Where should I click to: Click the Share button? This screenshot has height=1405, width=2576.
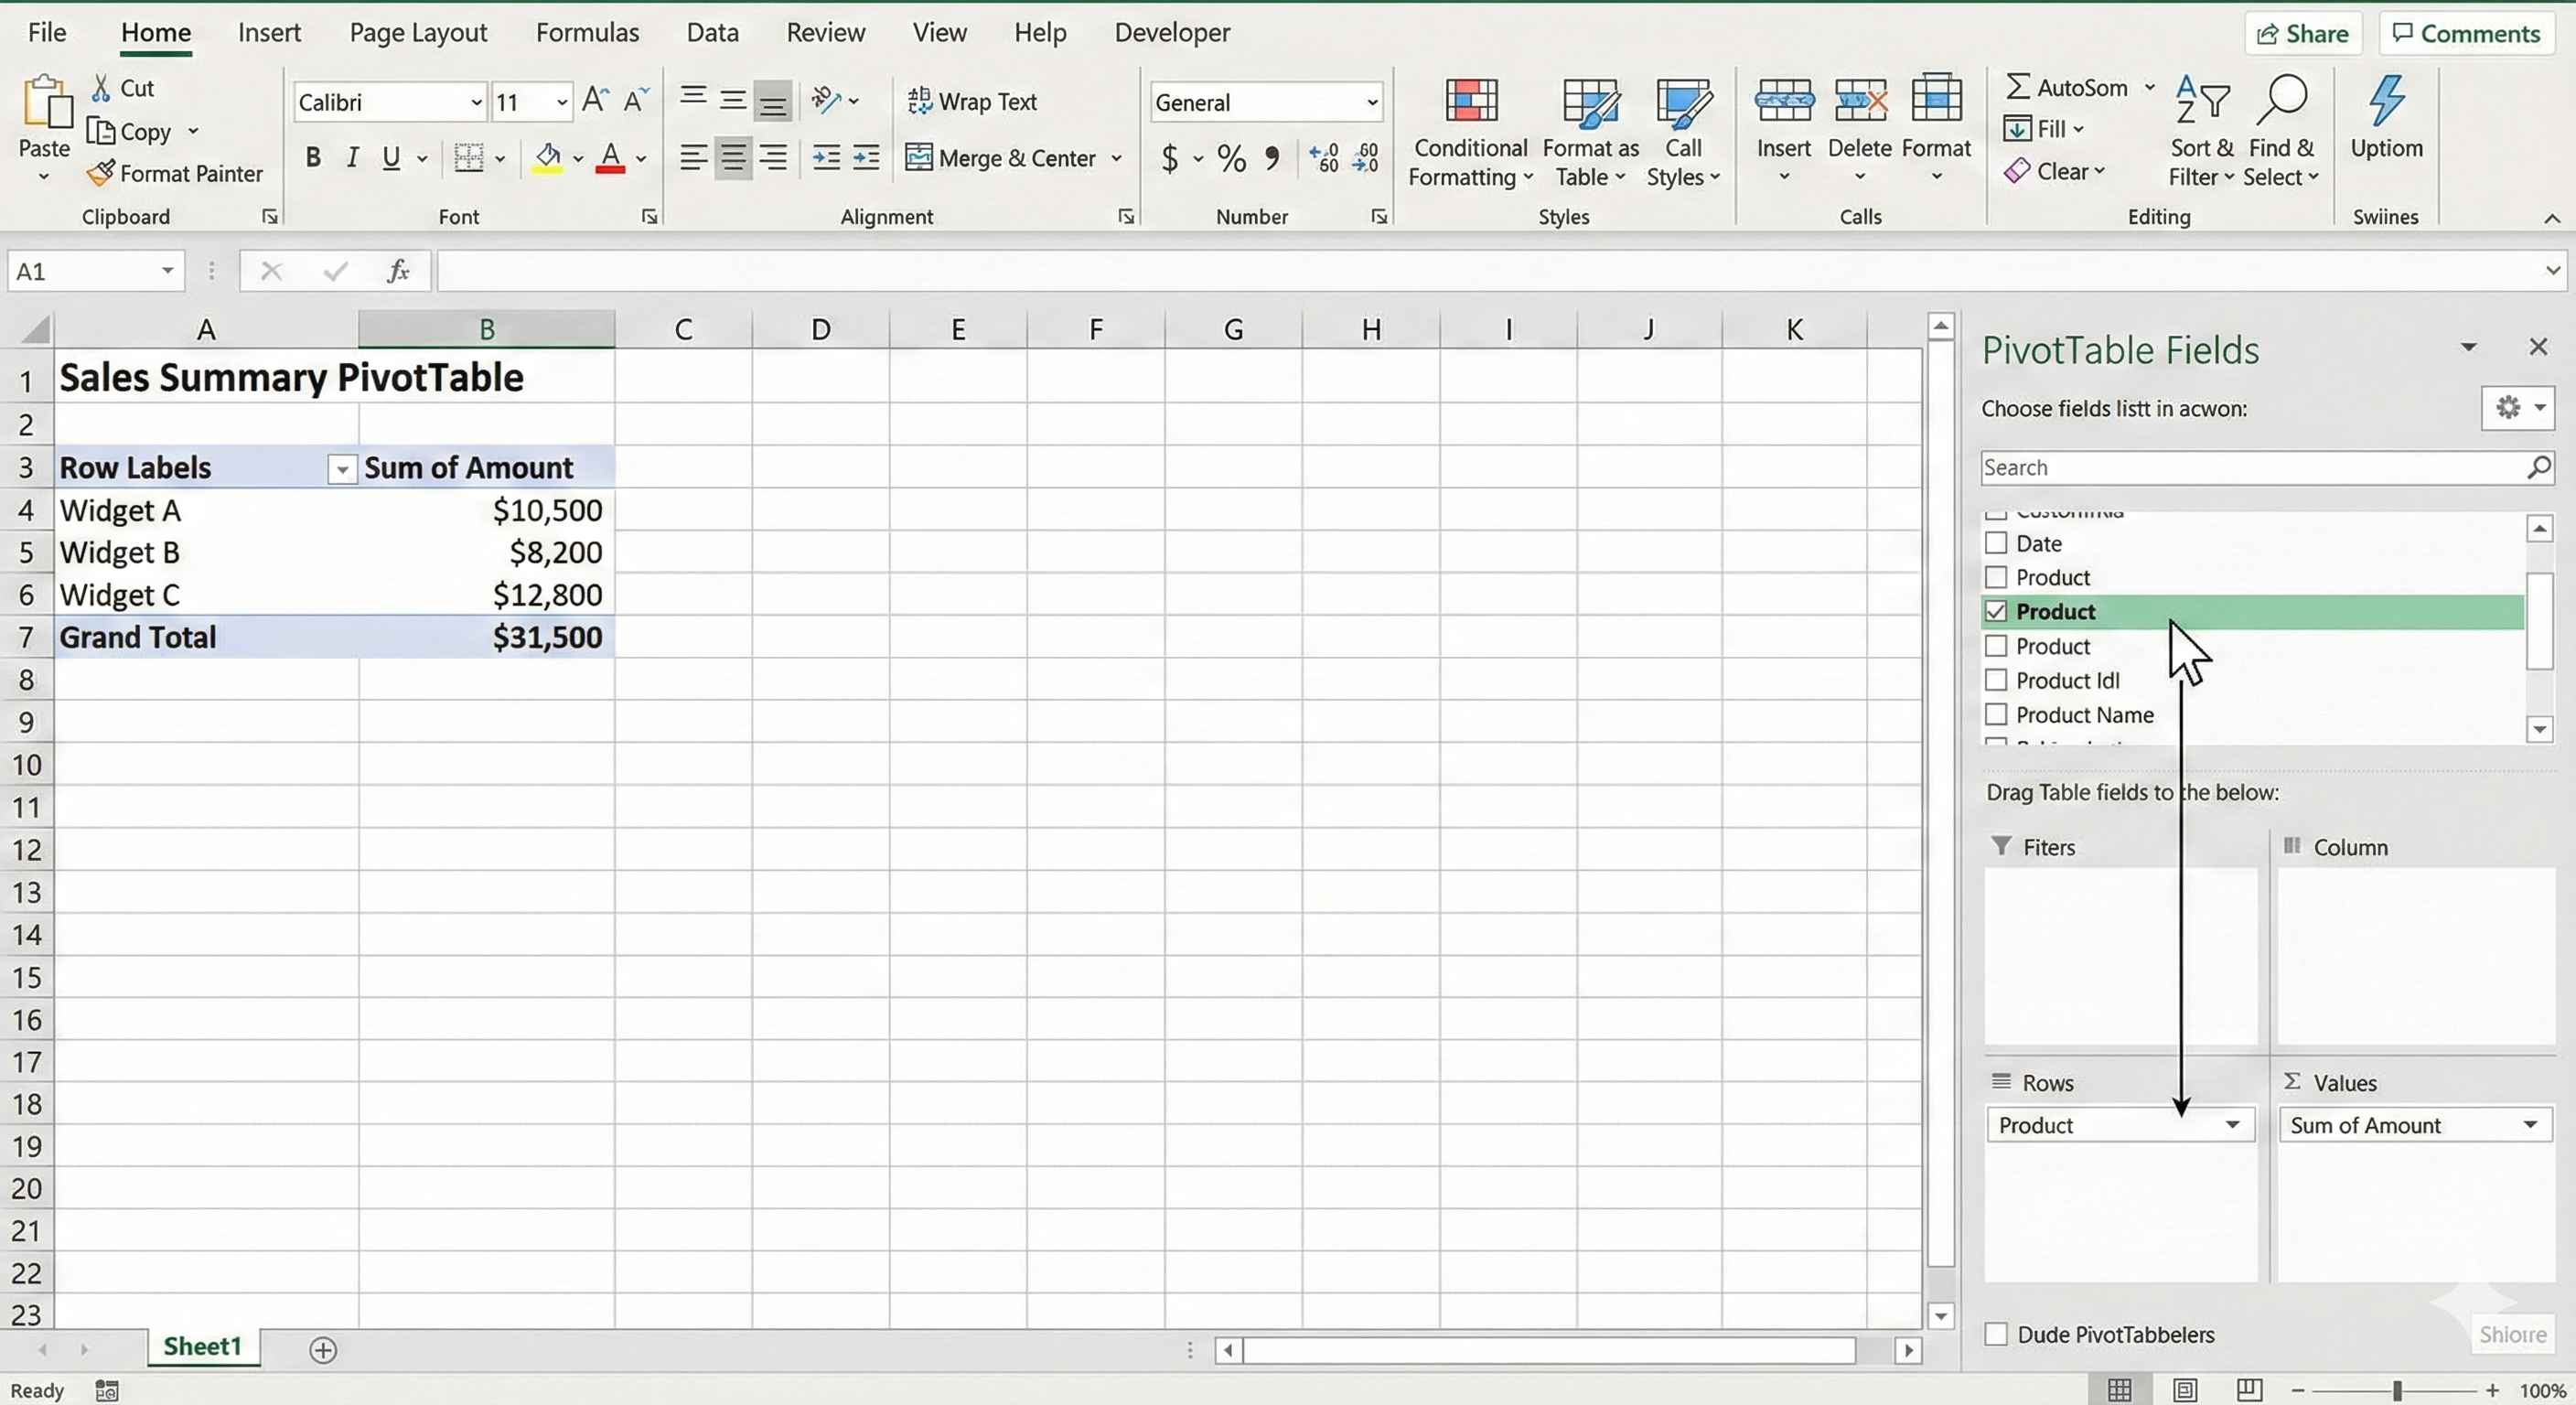coord(2302,33)
